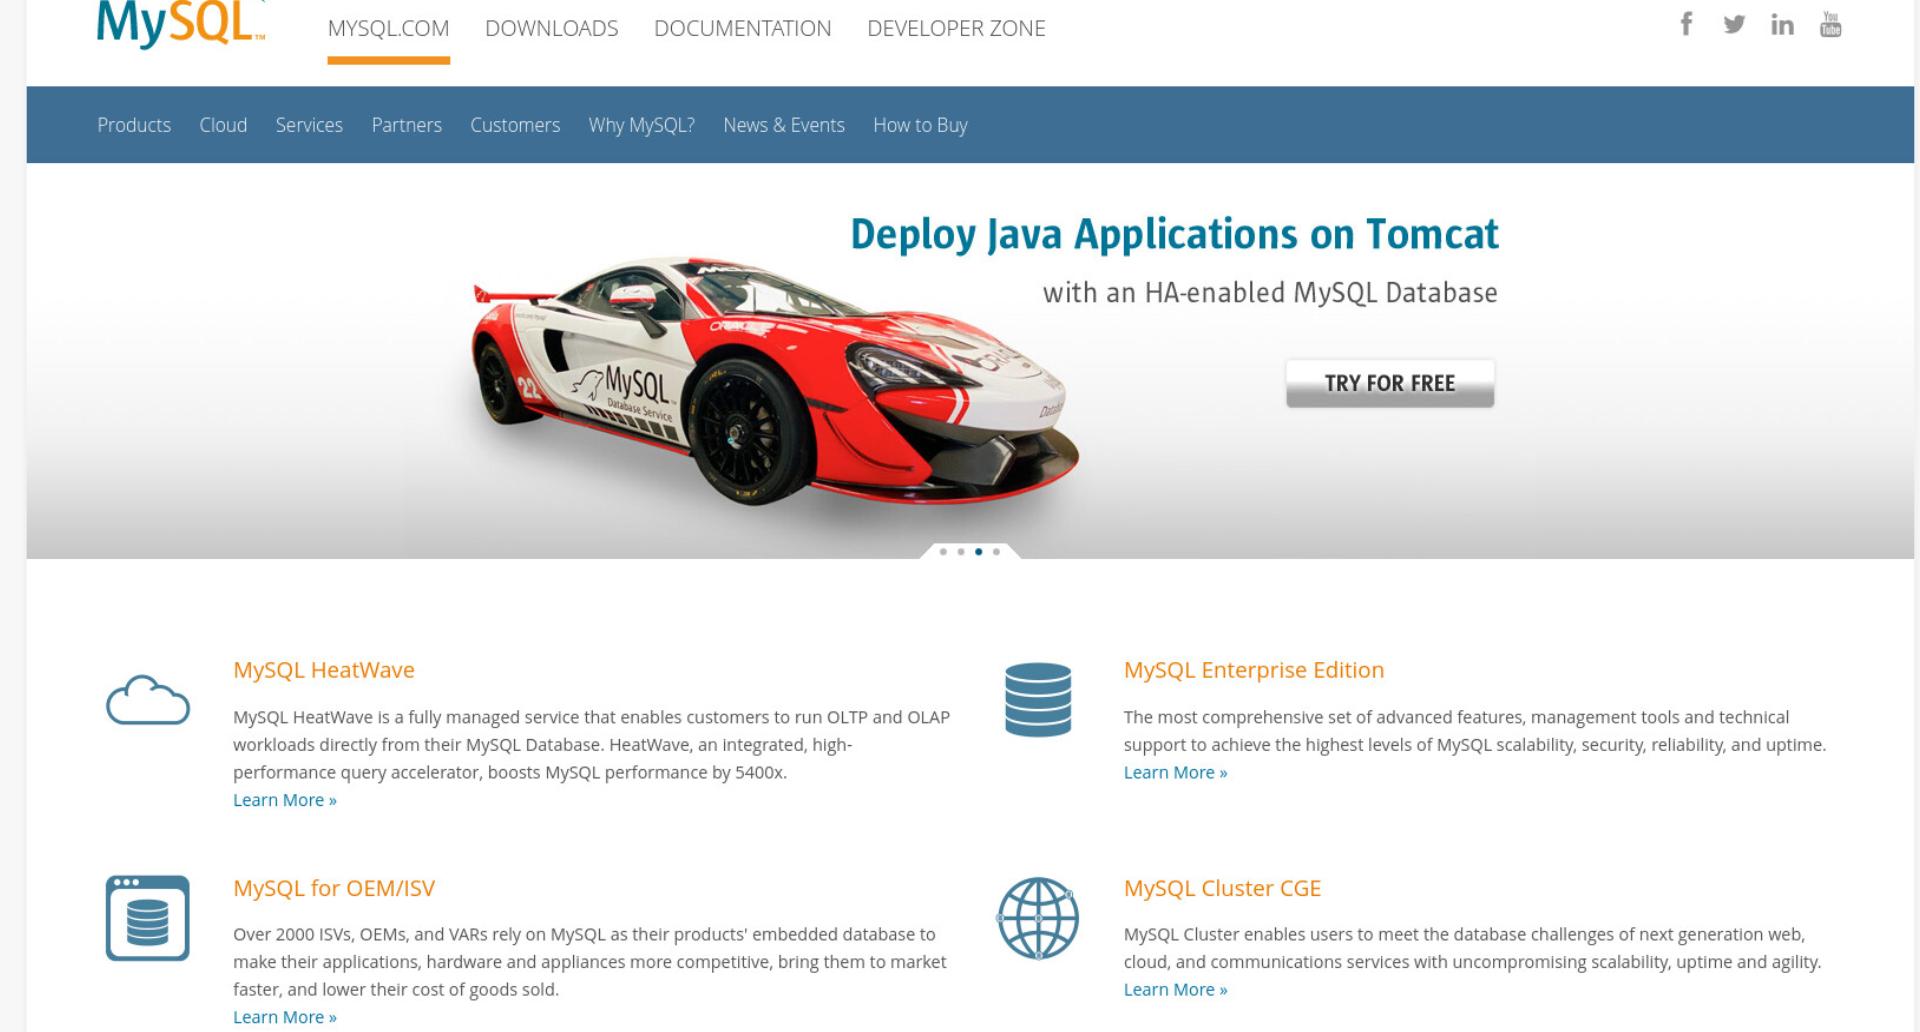Screen dimensions: 1920x1032
Task: Switch to the DEVELOPER ZONE tab
Action: pos(956,29)
